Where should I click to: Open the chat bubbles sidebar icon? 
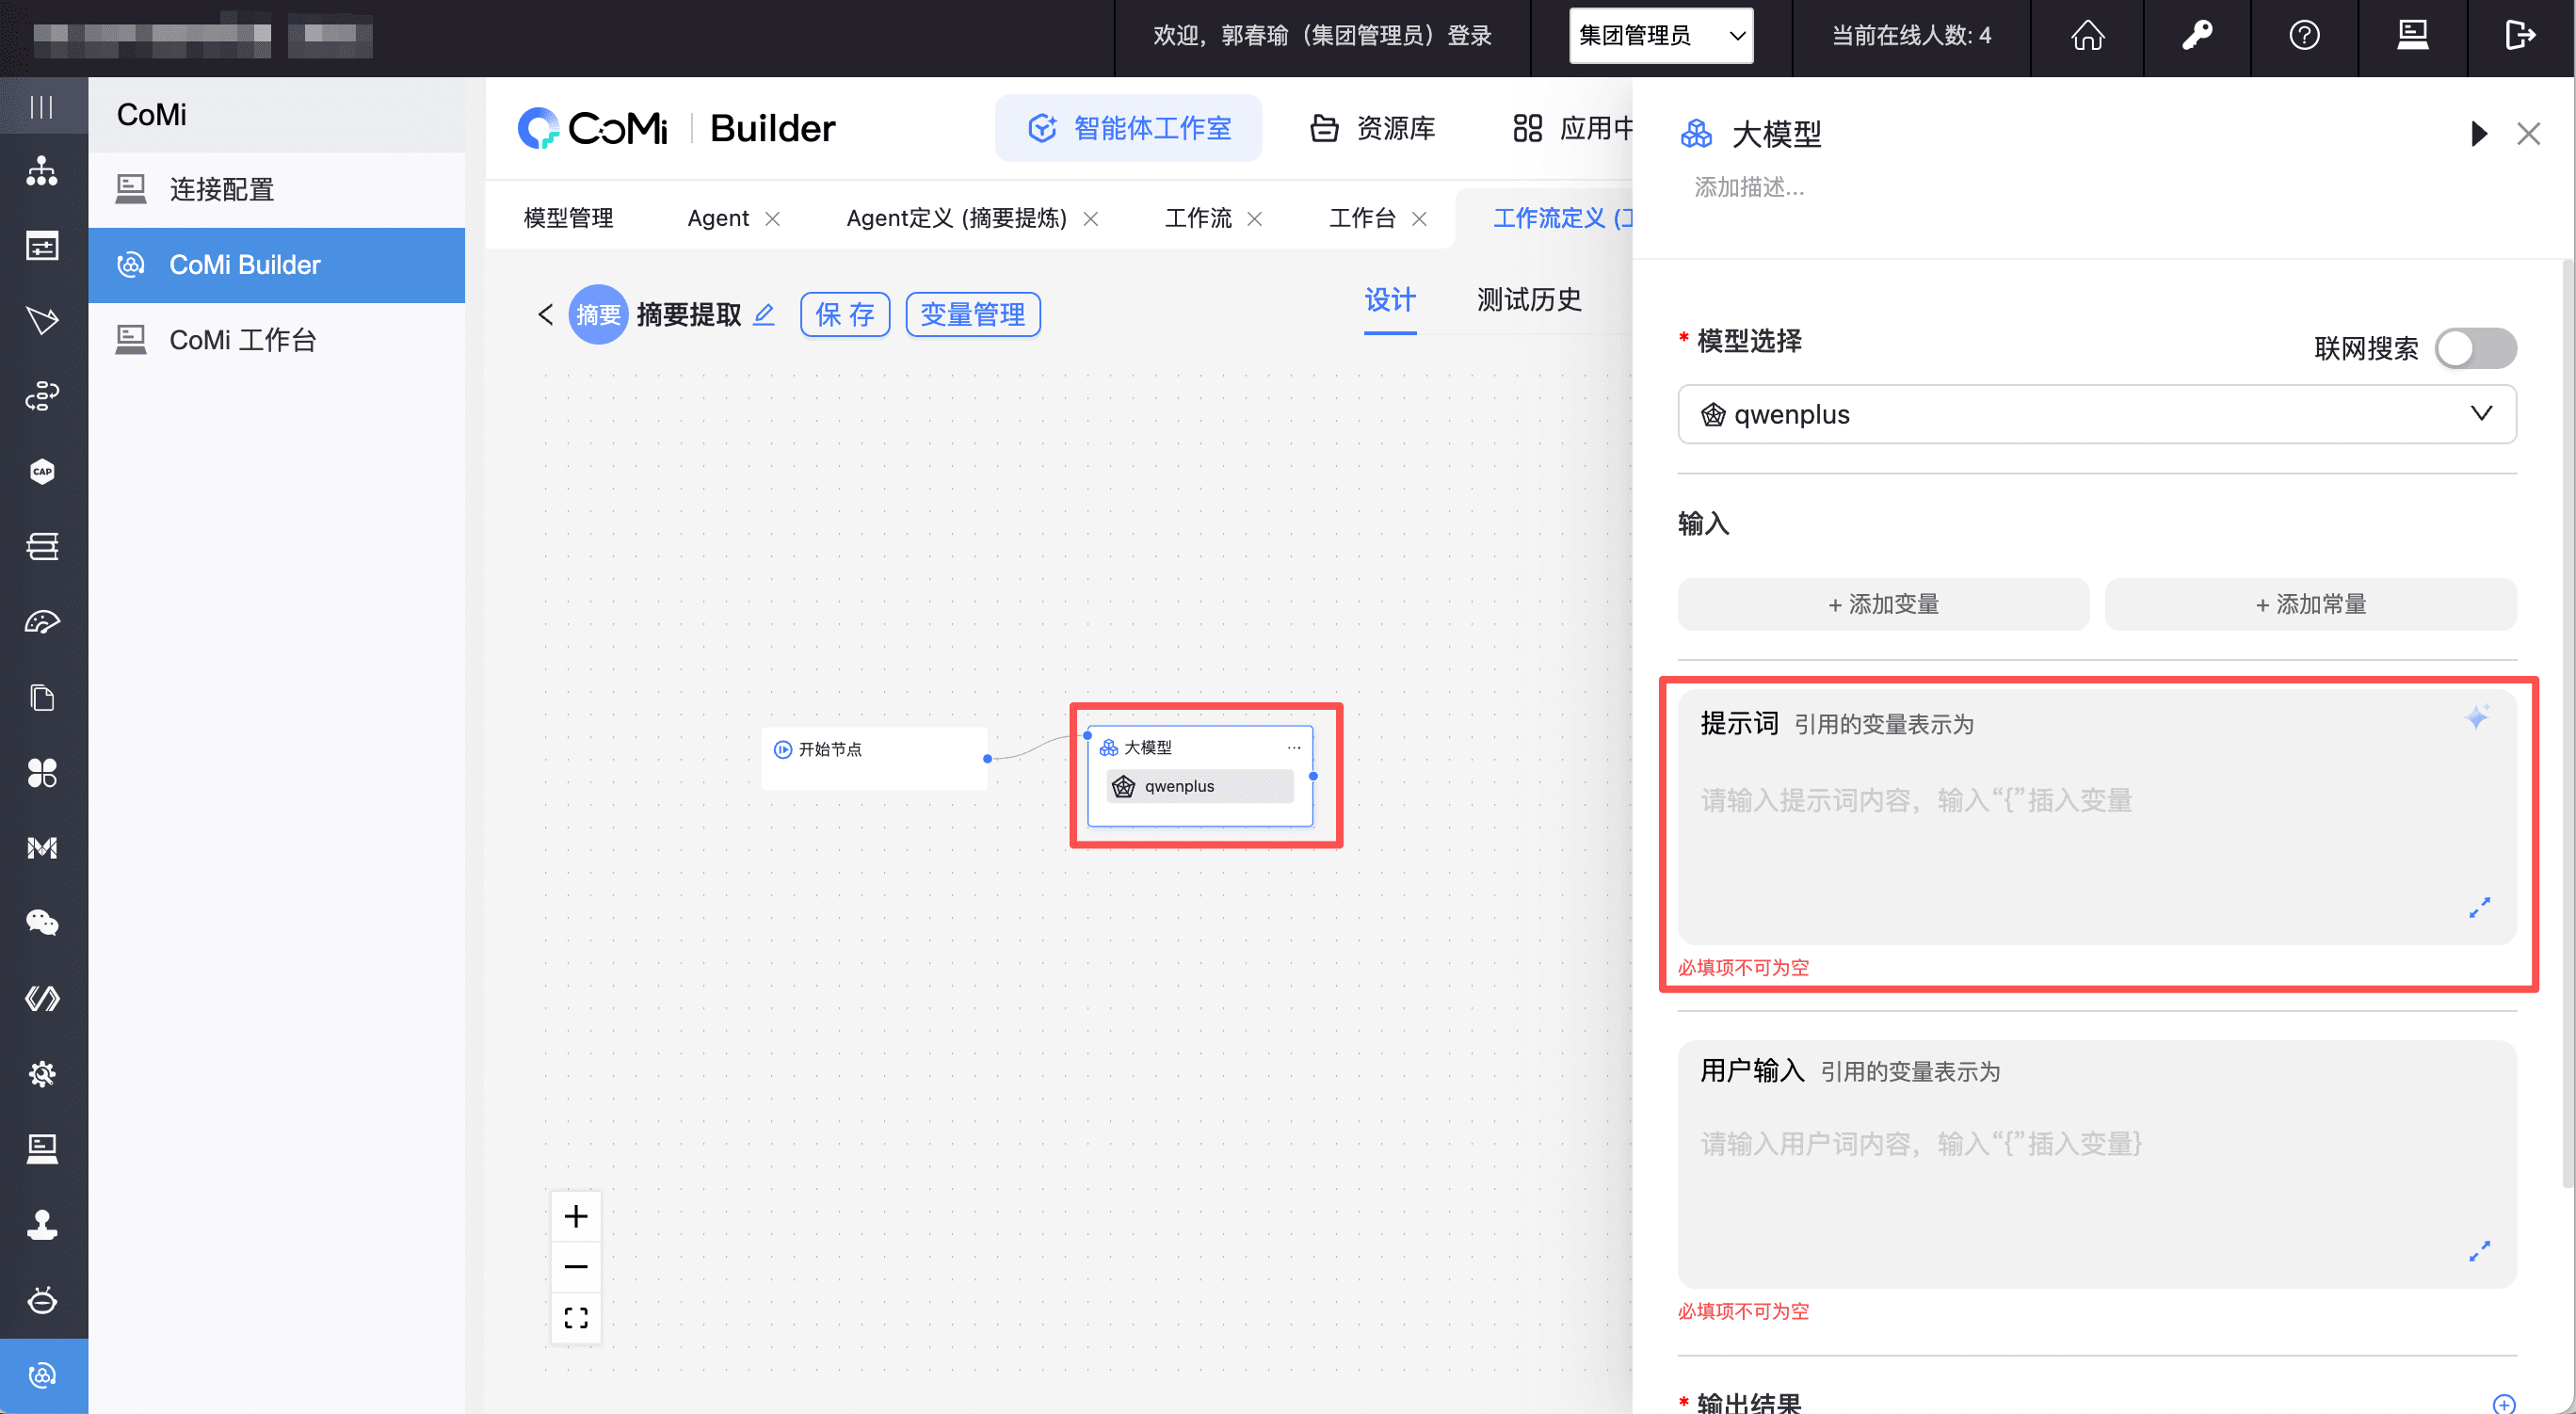[42, 923]
